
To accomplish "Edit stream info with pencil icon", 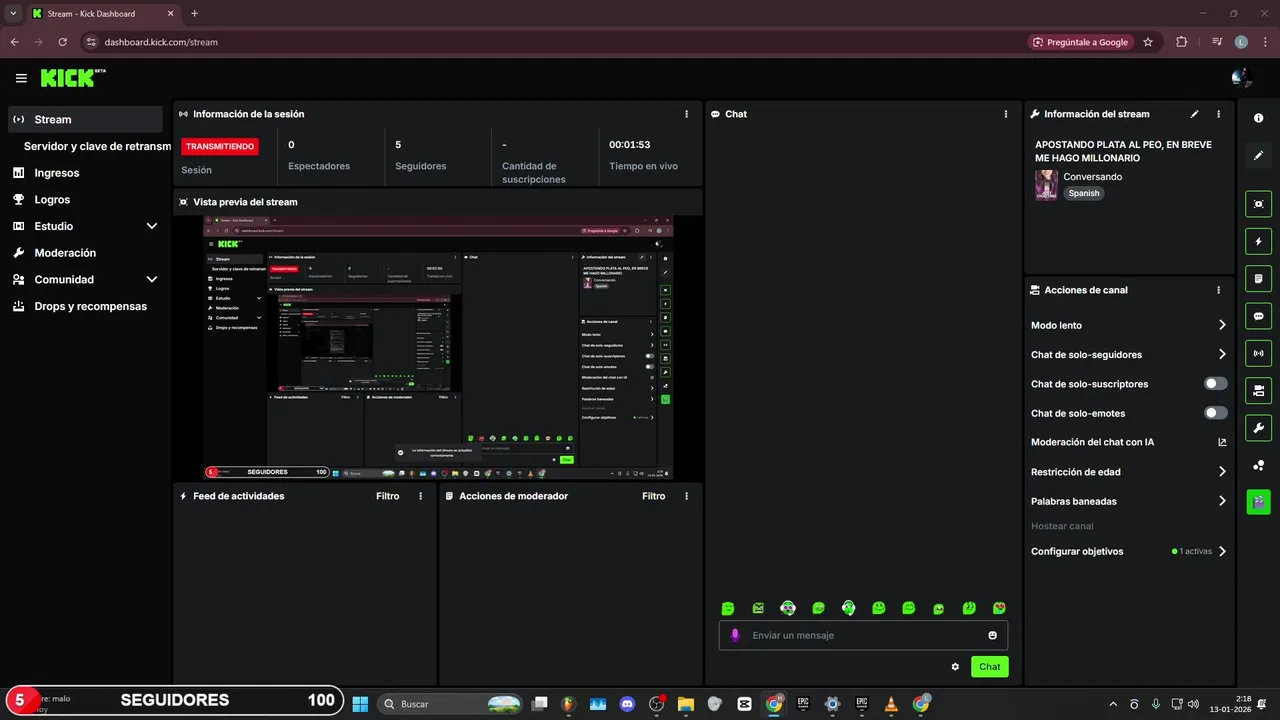I will click(x=1194, y=114).
